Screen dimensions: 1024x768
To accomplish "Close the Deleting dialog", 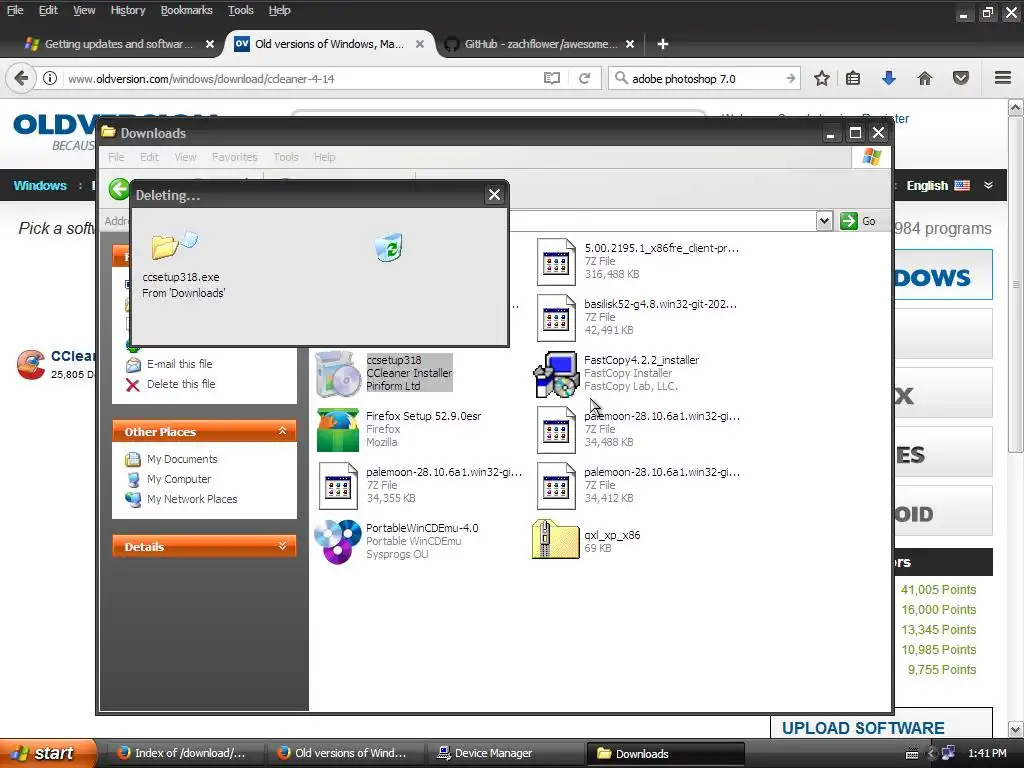I will pos(494,195).
